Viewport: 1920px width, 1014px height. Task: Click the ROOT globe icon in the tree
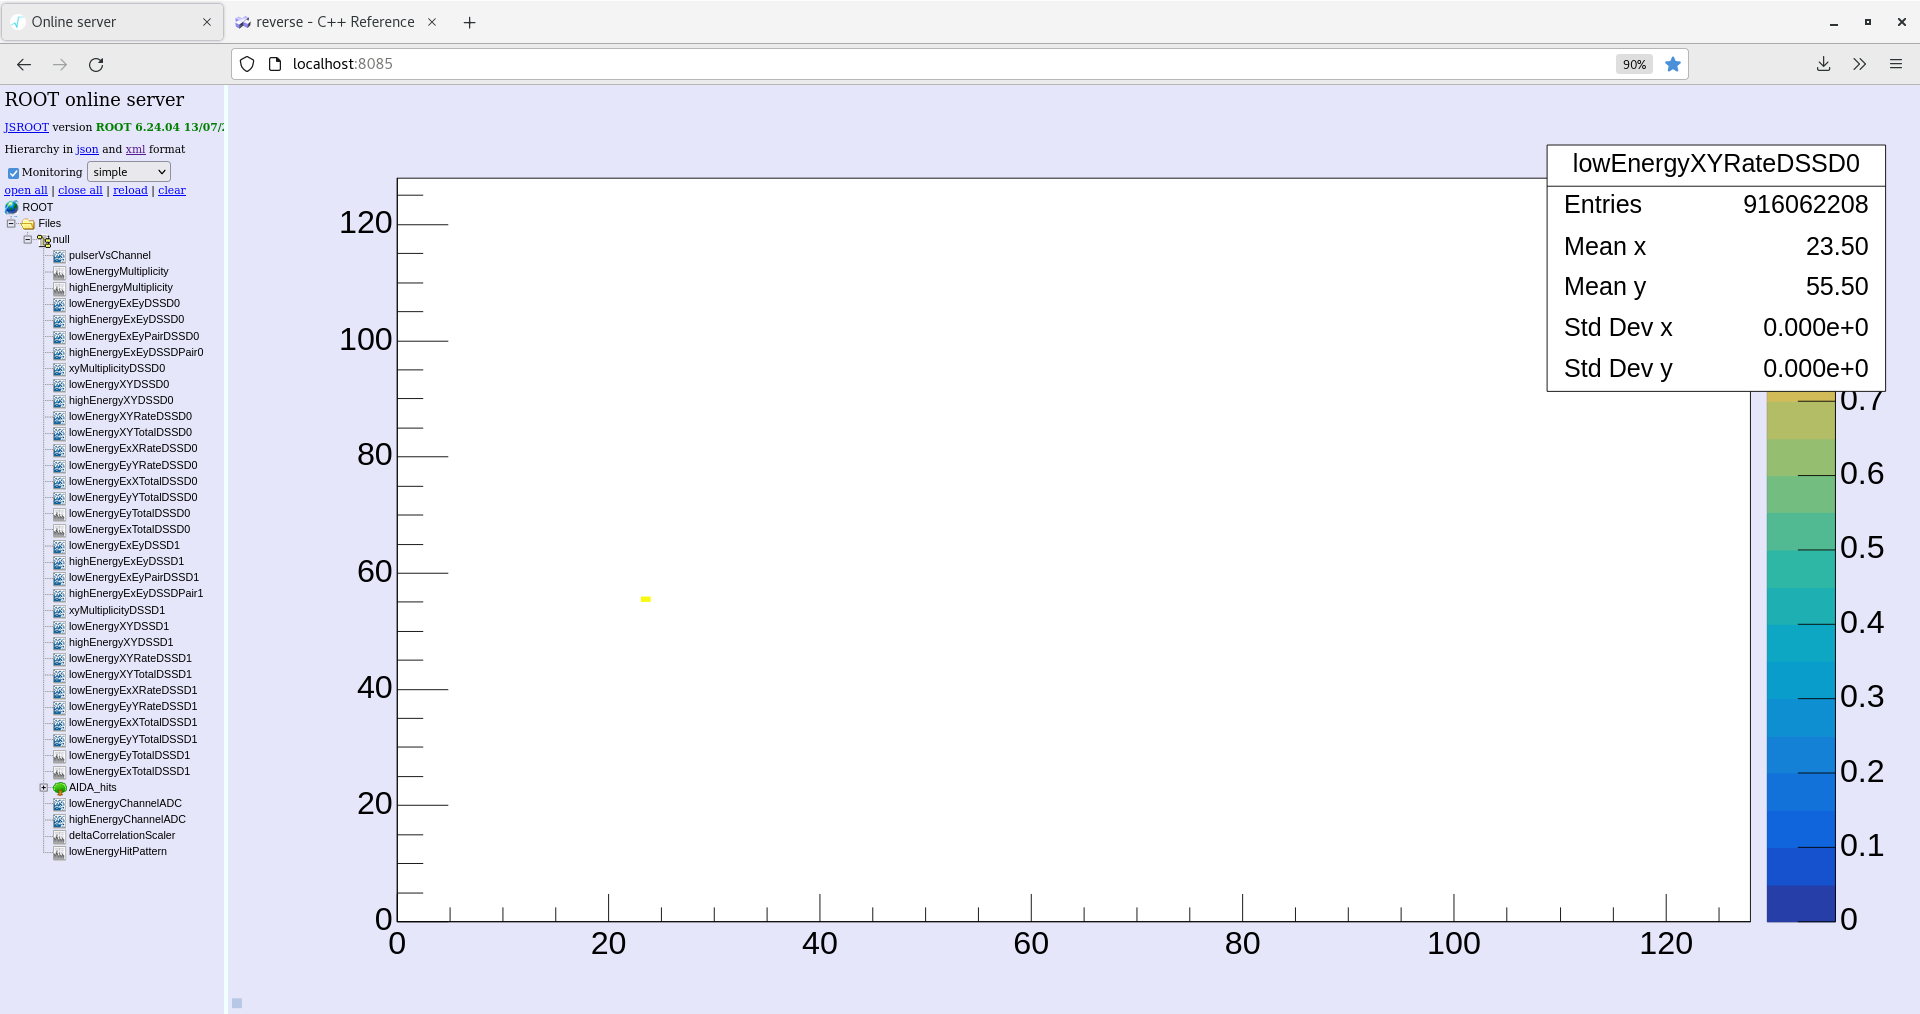12,207
